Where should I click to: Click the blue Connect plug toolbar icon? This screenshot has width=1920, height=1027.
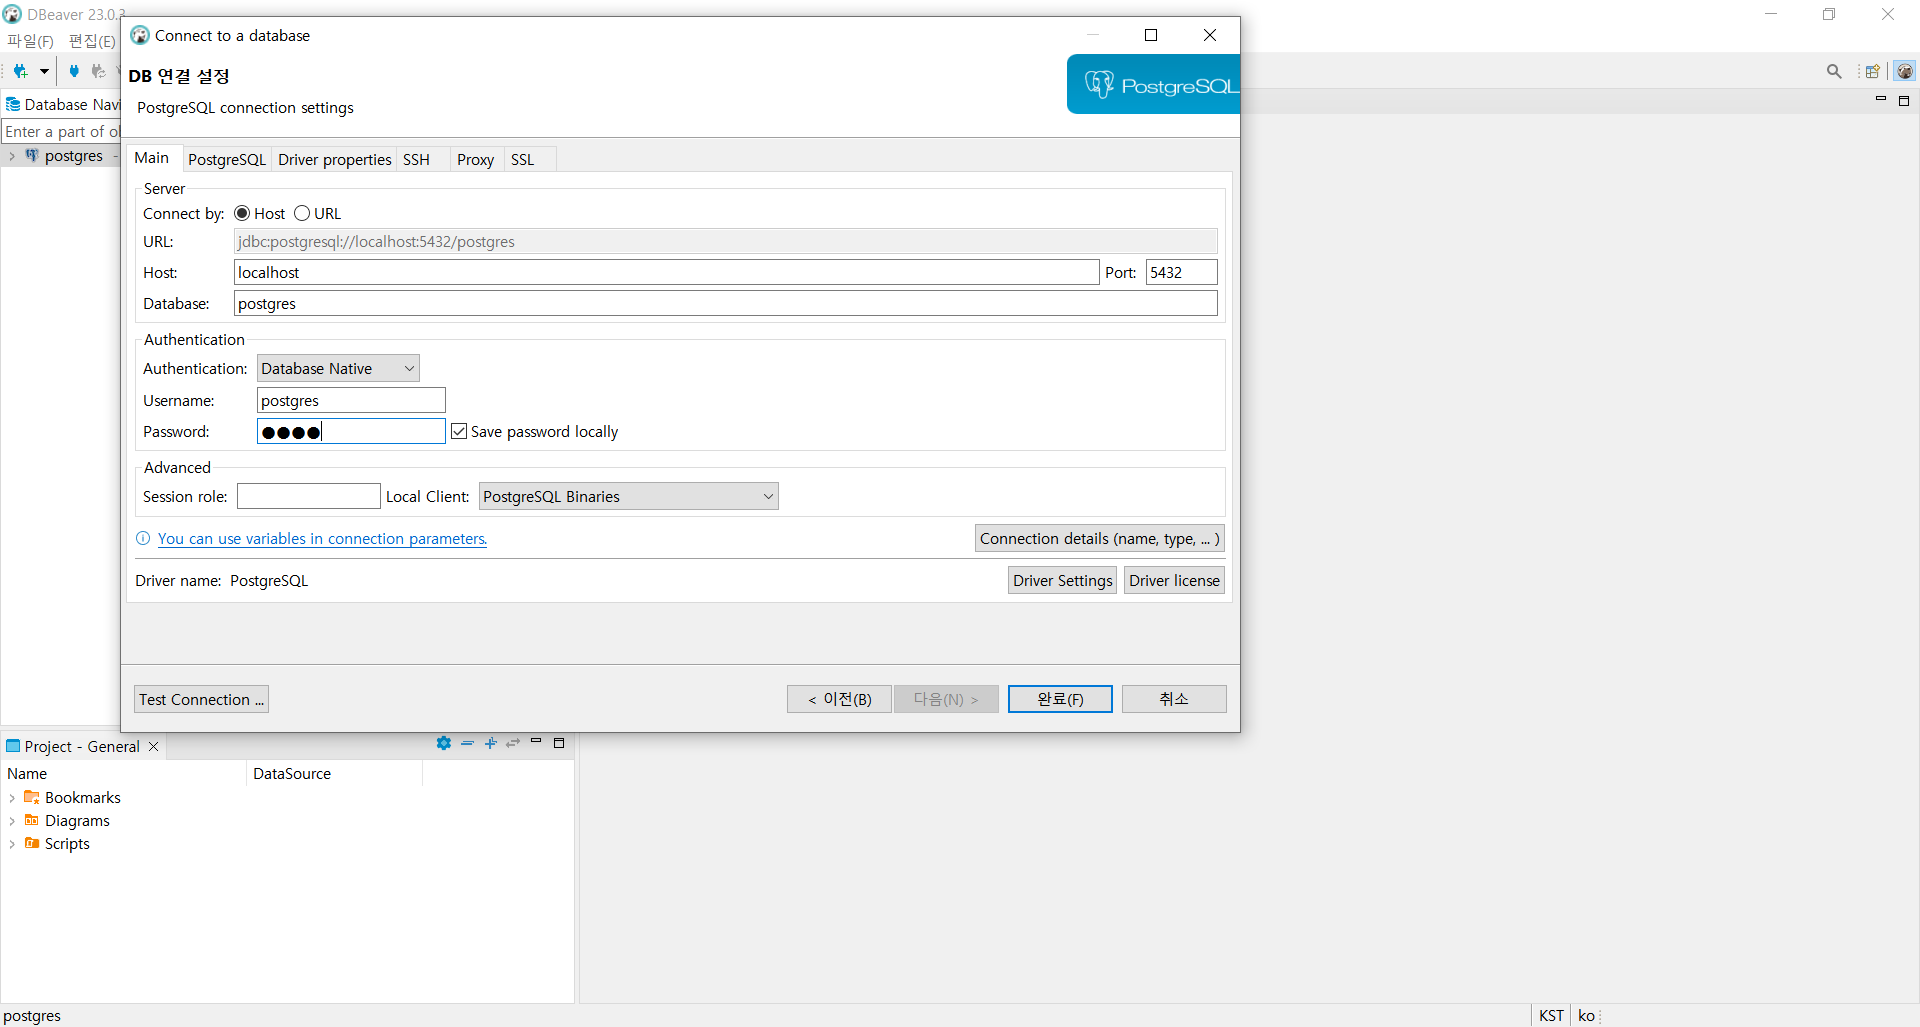(73, 71)
